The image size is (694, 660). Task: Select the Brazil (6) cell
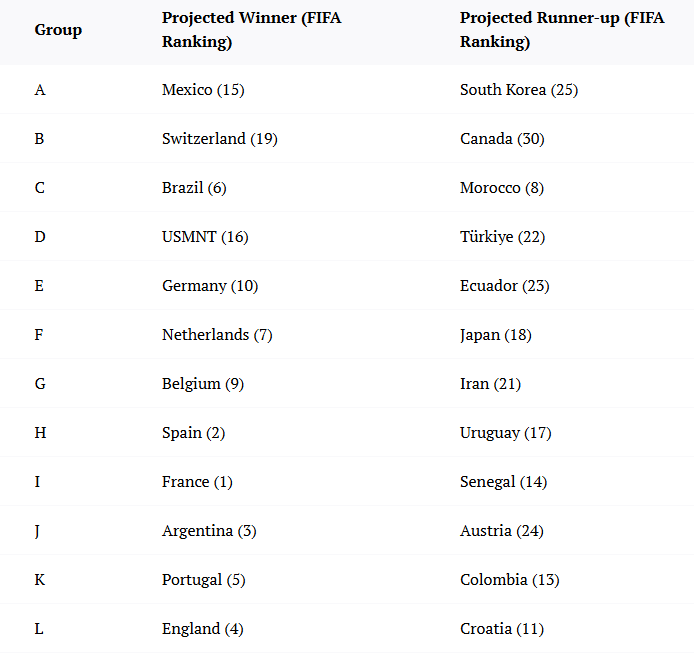[x=194, y=188]
